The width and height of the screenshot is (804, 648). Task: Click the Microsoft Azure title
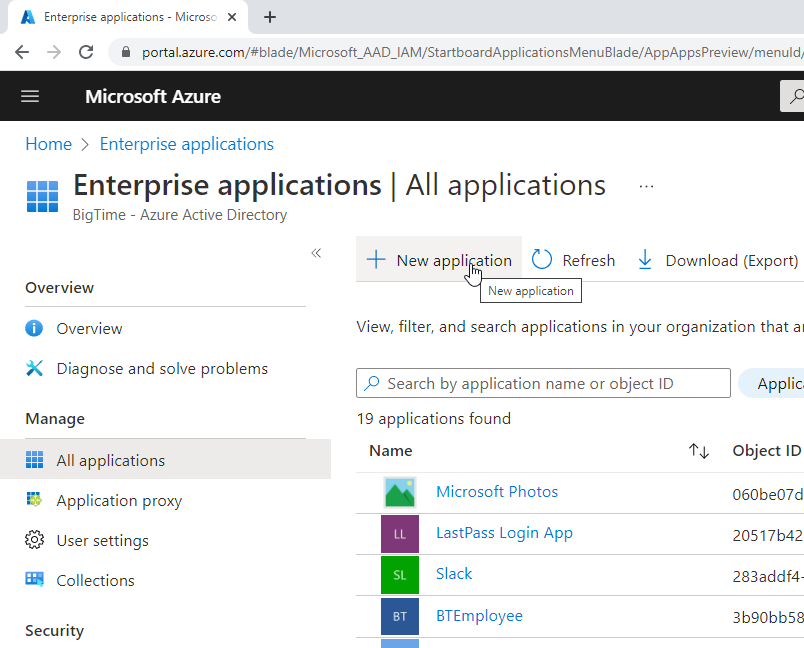pos(153,96)
